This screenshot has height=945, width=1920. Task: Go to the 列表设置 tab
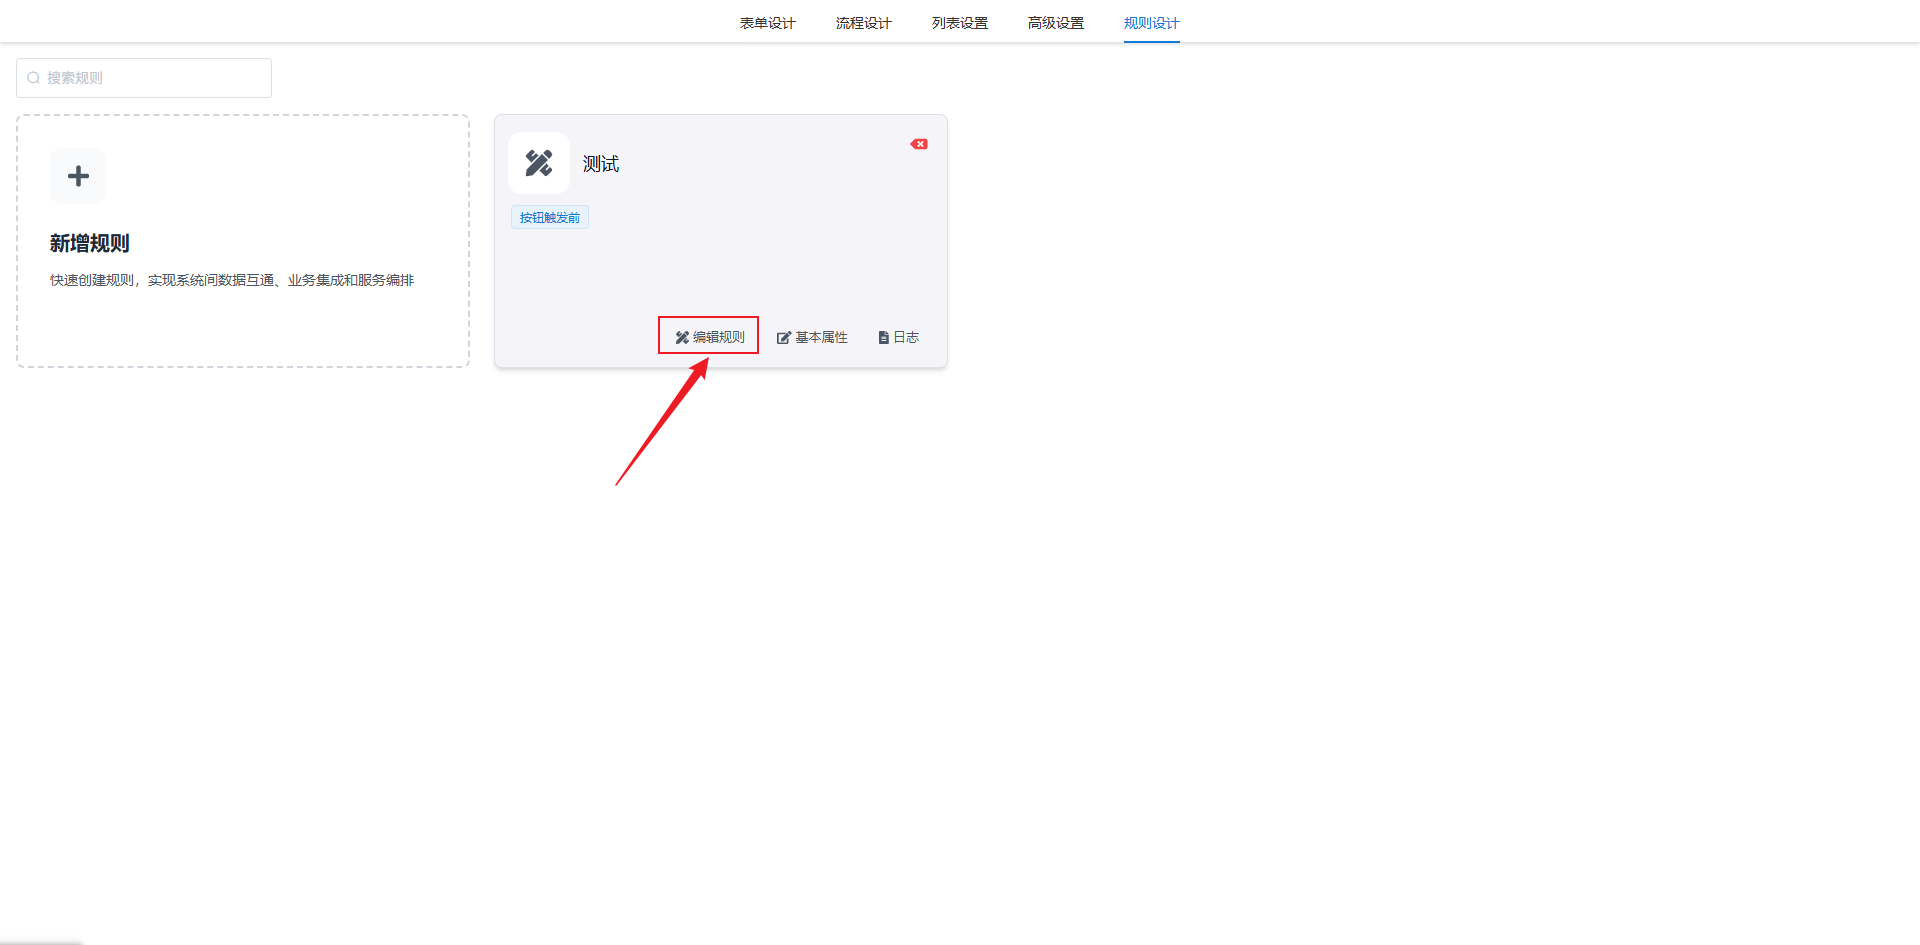pos(959,23)
